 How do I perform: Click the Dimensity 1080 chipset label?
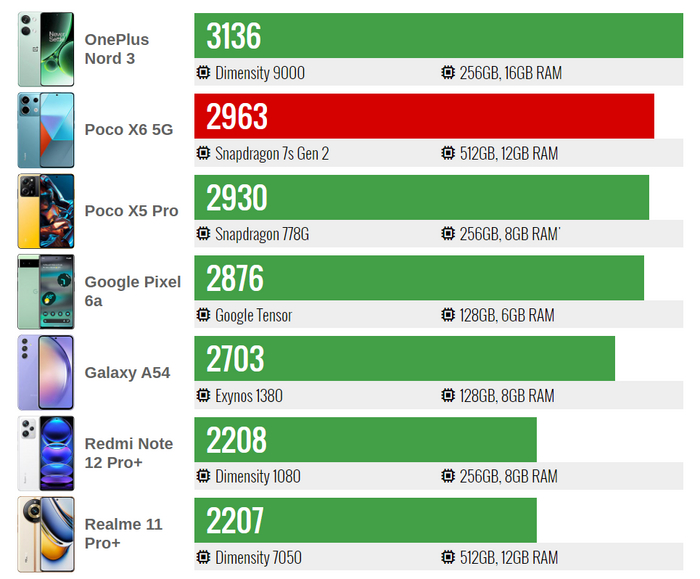pyautogui.click(x=257, y=477)
